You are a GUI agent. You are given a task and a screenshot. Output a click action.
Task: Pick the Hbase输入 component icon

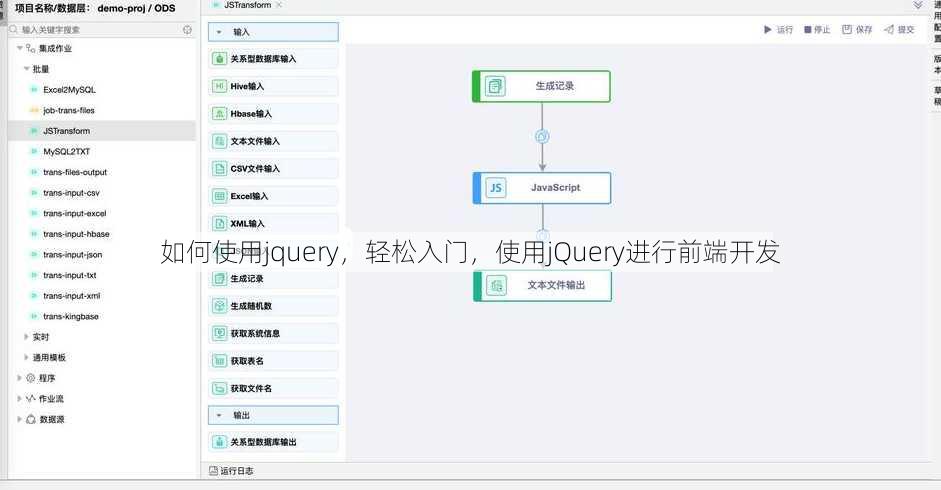pos(220,113)
